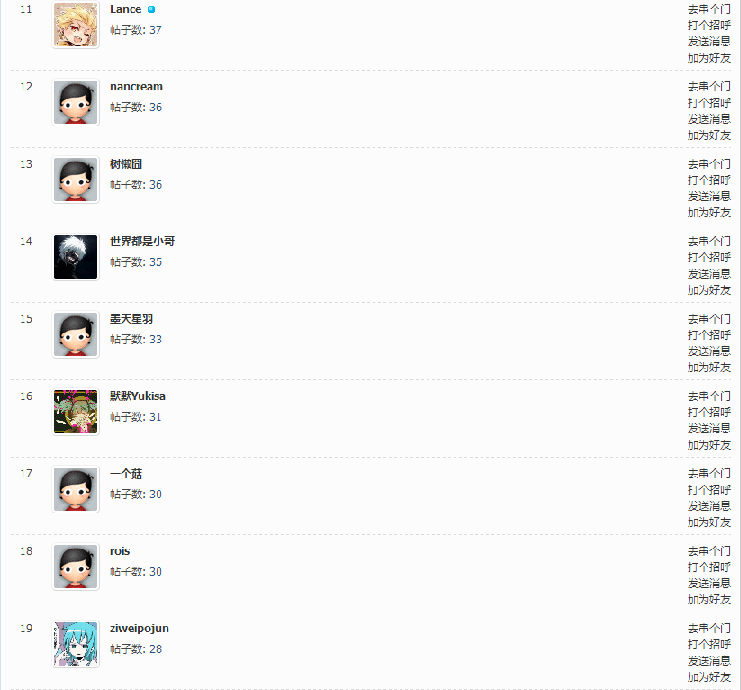Click 加为好友 for 世界都是小哥

[709, 290]
